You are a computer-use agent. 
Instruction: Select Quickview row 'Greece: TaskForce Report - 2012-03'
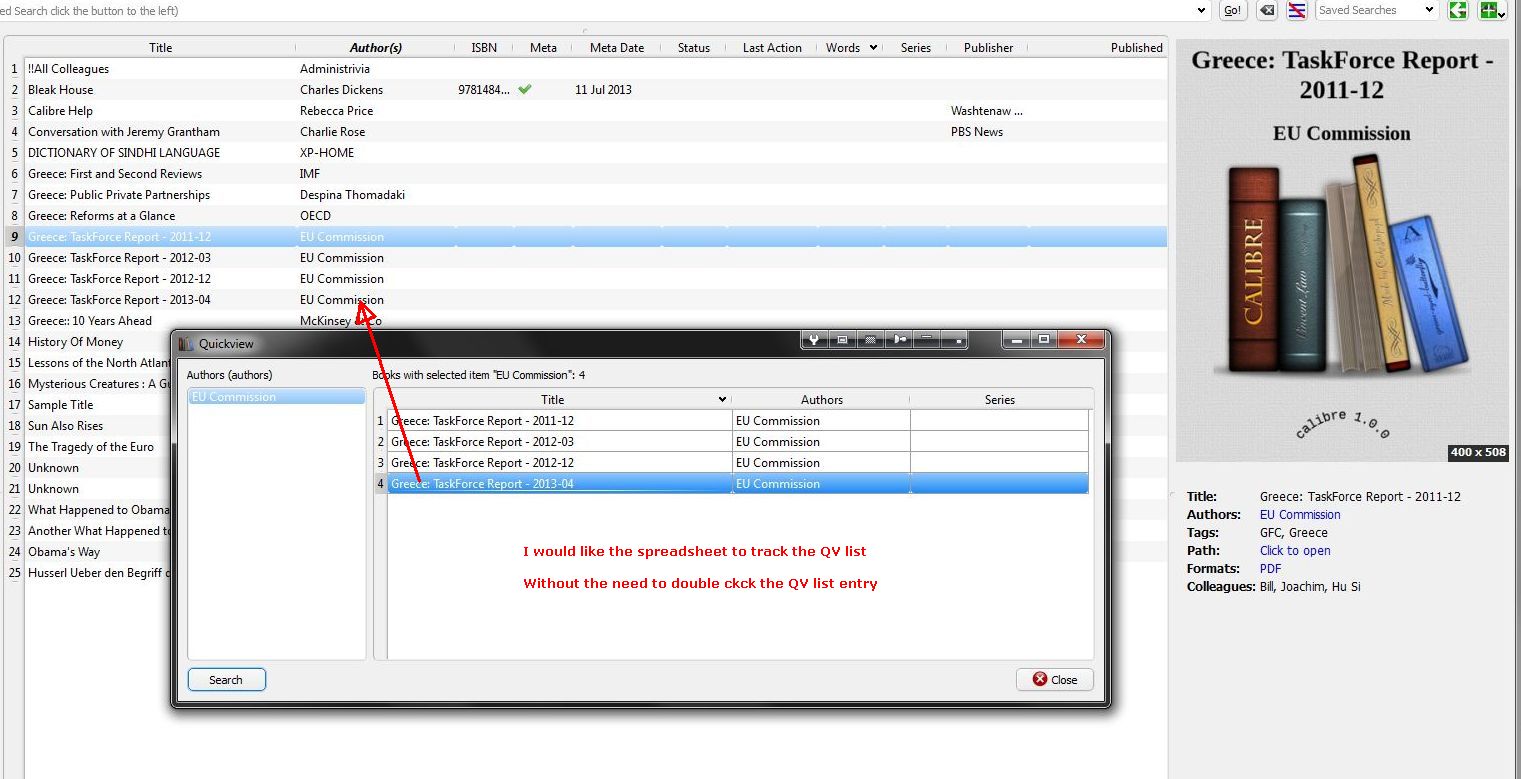[738, 442]
